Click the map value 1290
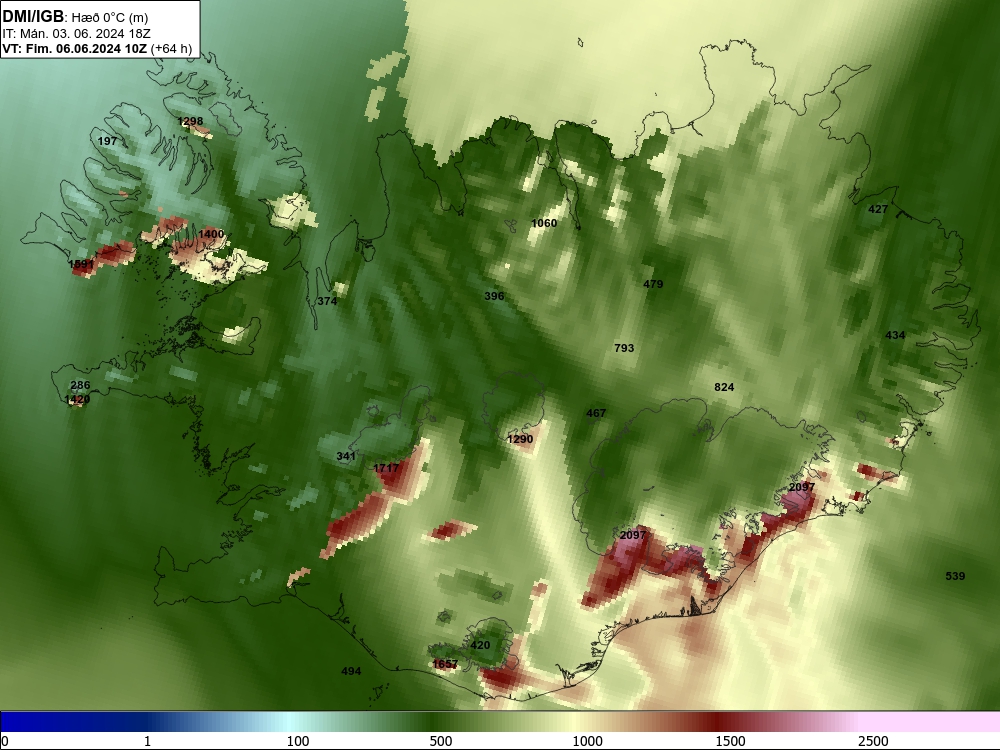Image resolution: width=1000 pixels, height=750 pixels. pyautogui.click(x=520, y=439)
